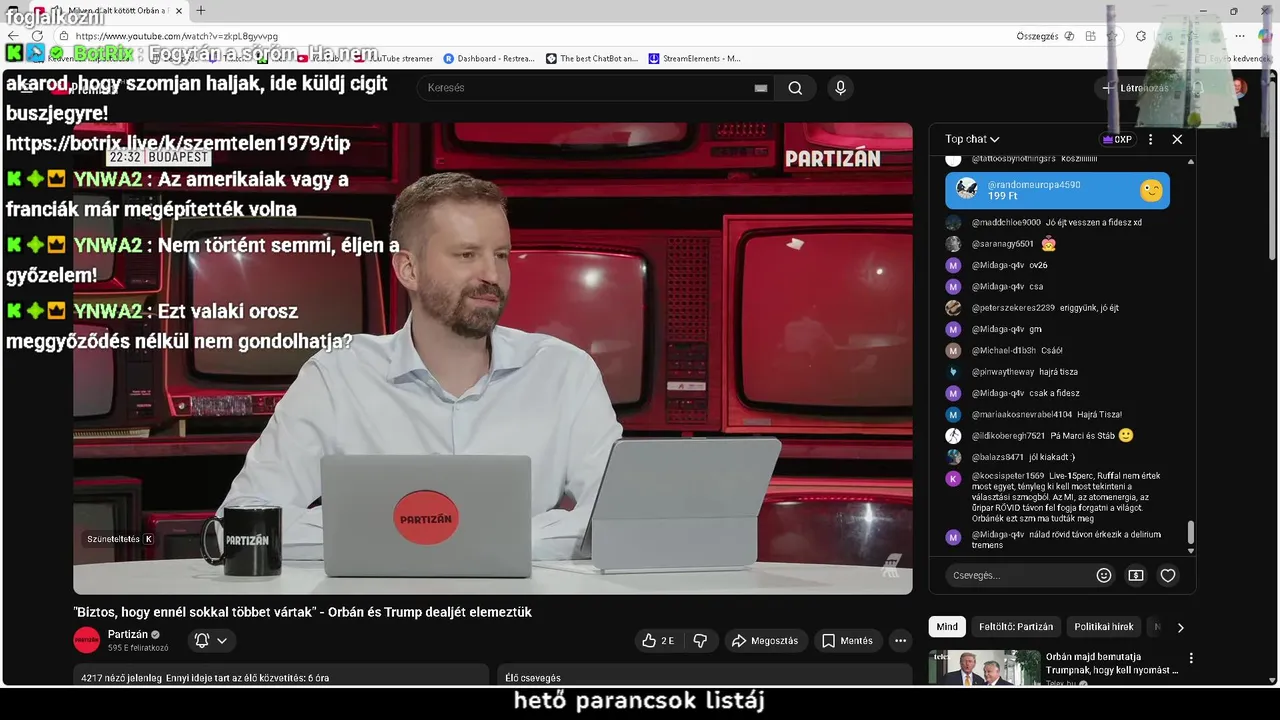Type a message in the Csevegés field
The image size is (1280, 720).
pos(1018,575)
